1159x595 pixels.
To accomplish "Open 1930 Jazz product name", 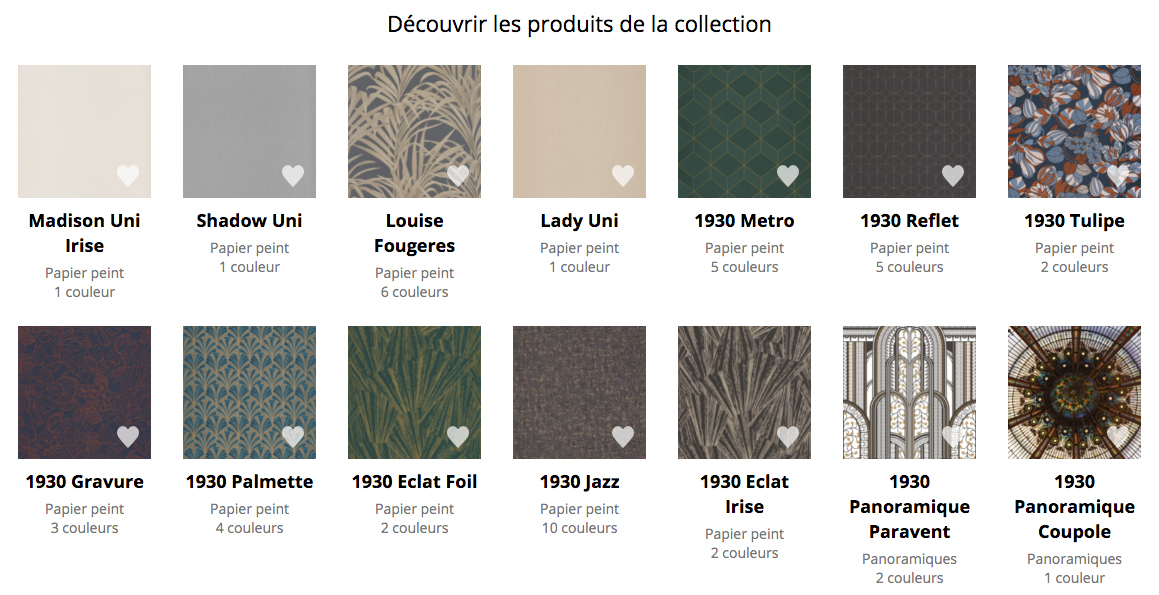I will (580, 482).
